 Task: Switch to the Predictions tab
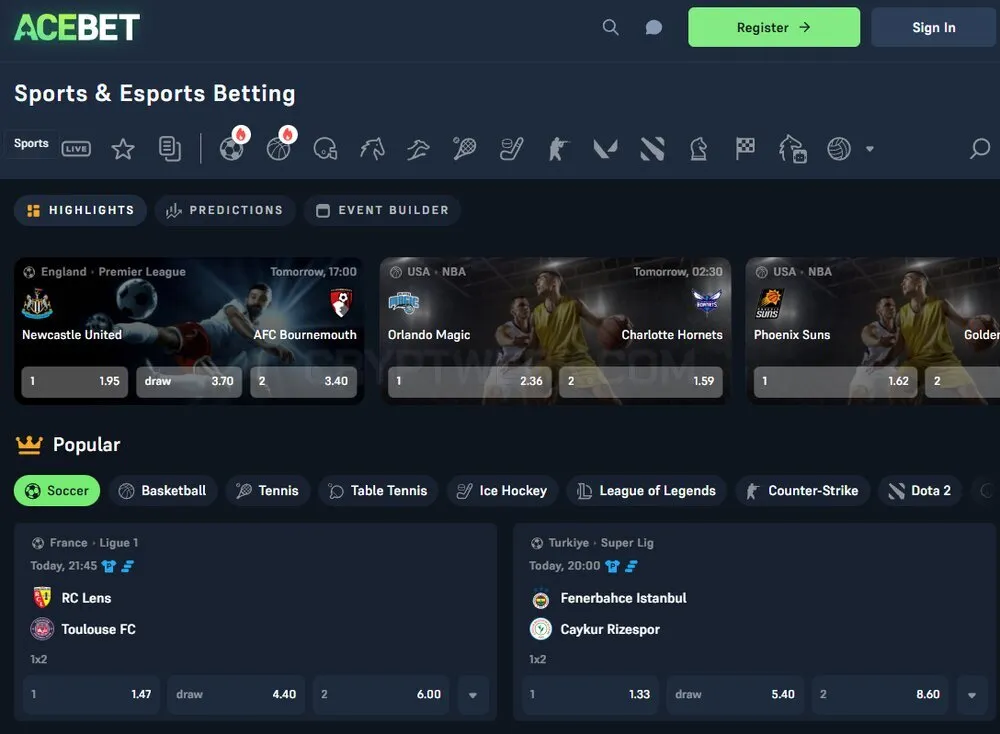click(225, 210)
